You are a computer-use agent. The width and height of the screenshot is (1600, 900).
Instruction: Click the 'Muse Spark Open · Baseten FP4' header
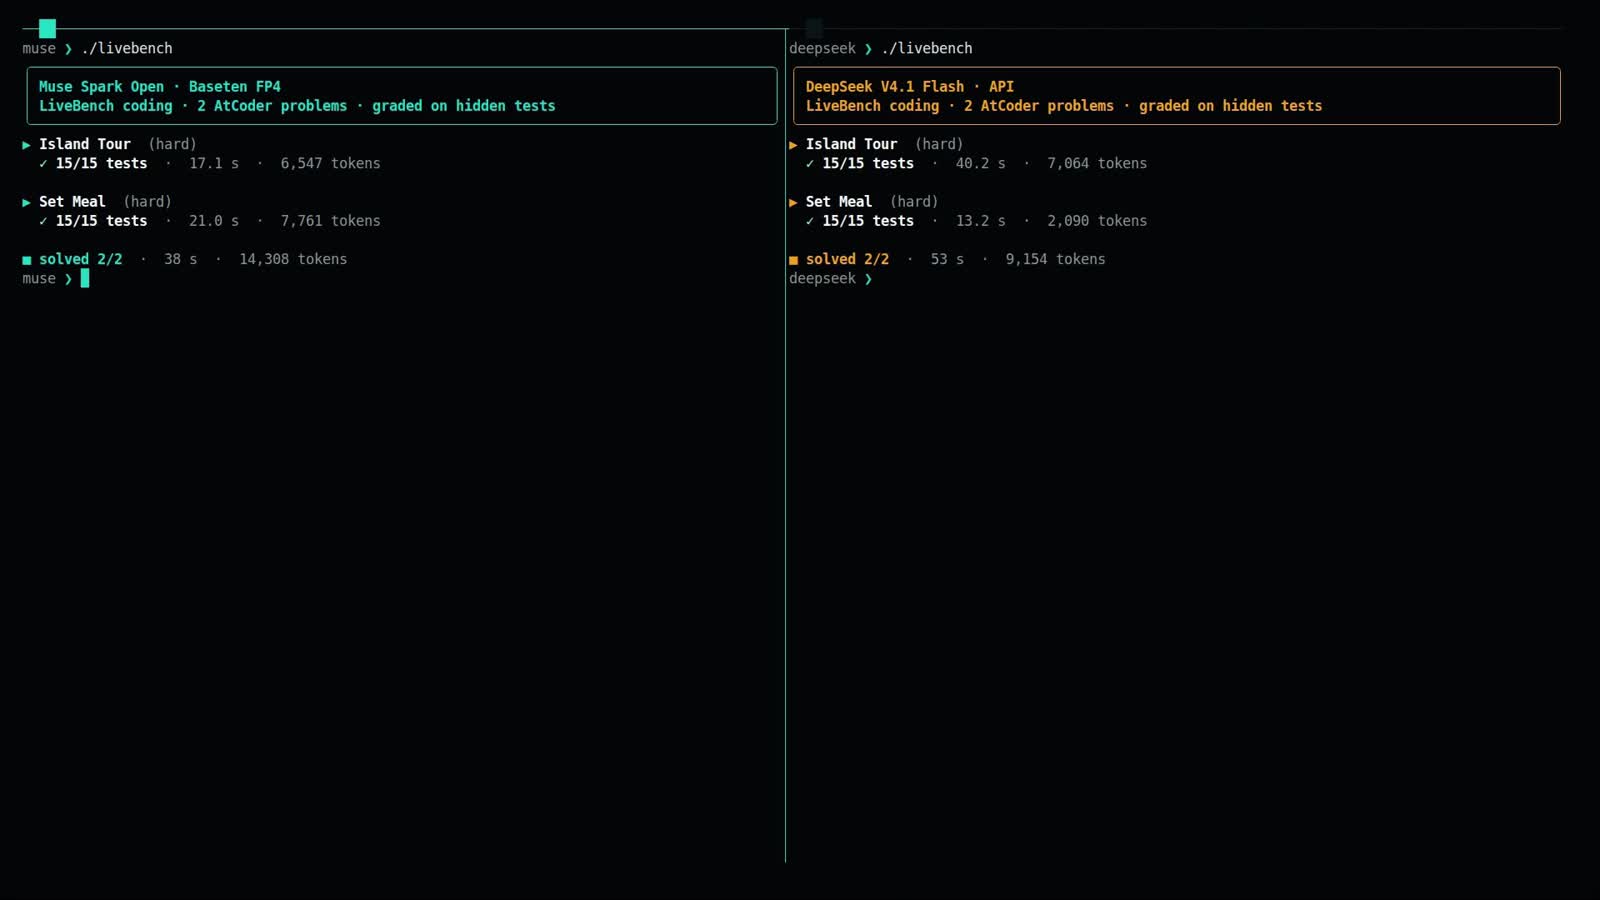tap(160, 87)
